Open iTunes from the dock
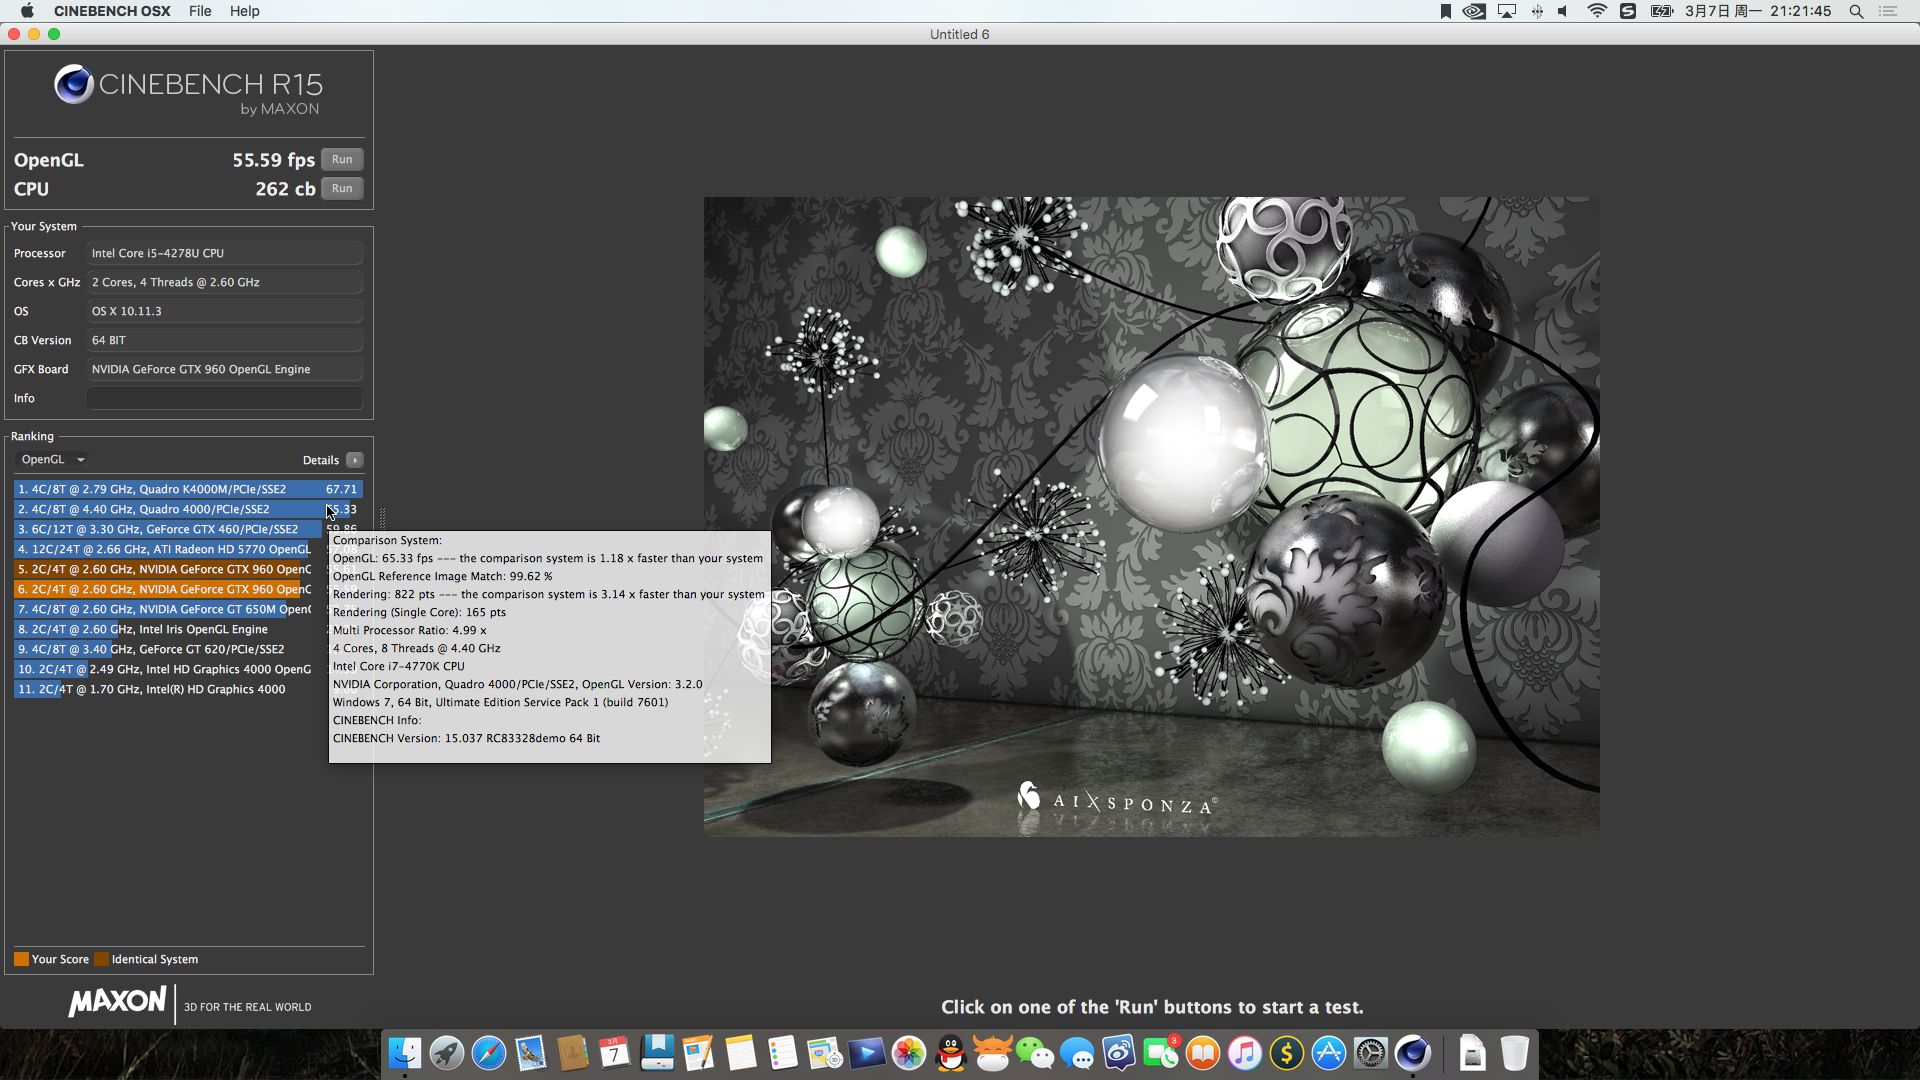The height and width of the screenshot is (1080, 1920). click(x=1245, y=1053)
